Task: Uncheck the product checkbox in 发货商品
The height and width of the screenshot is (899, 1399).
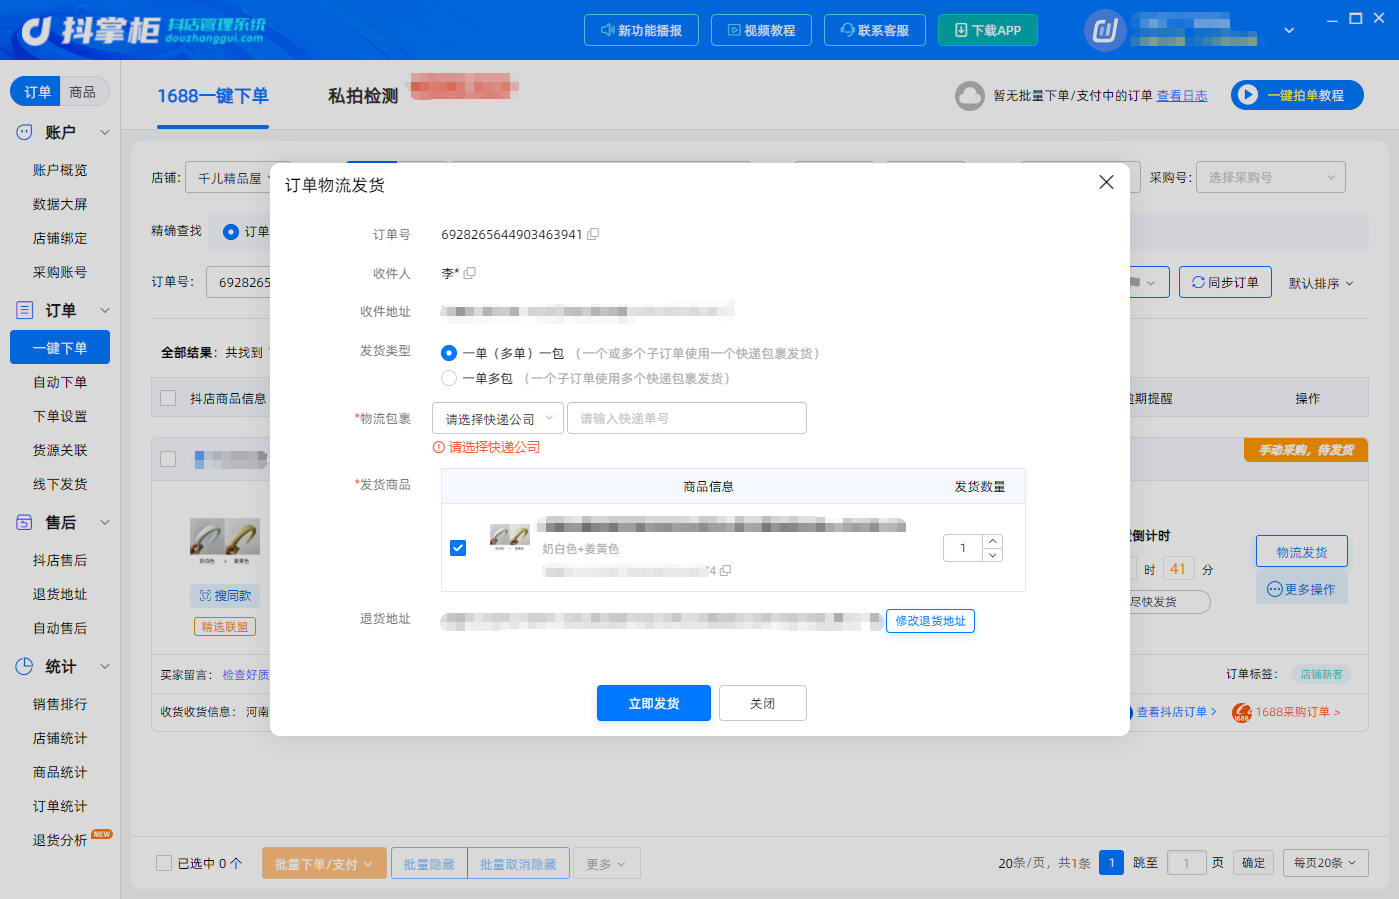Action: pos(458,548)
